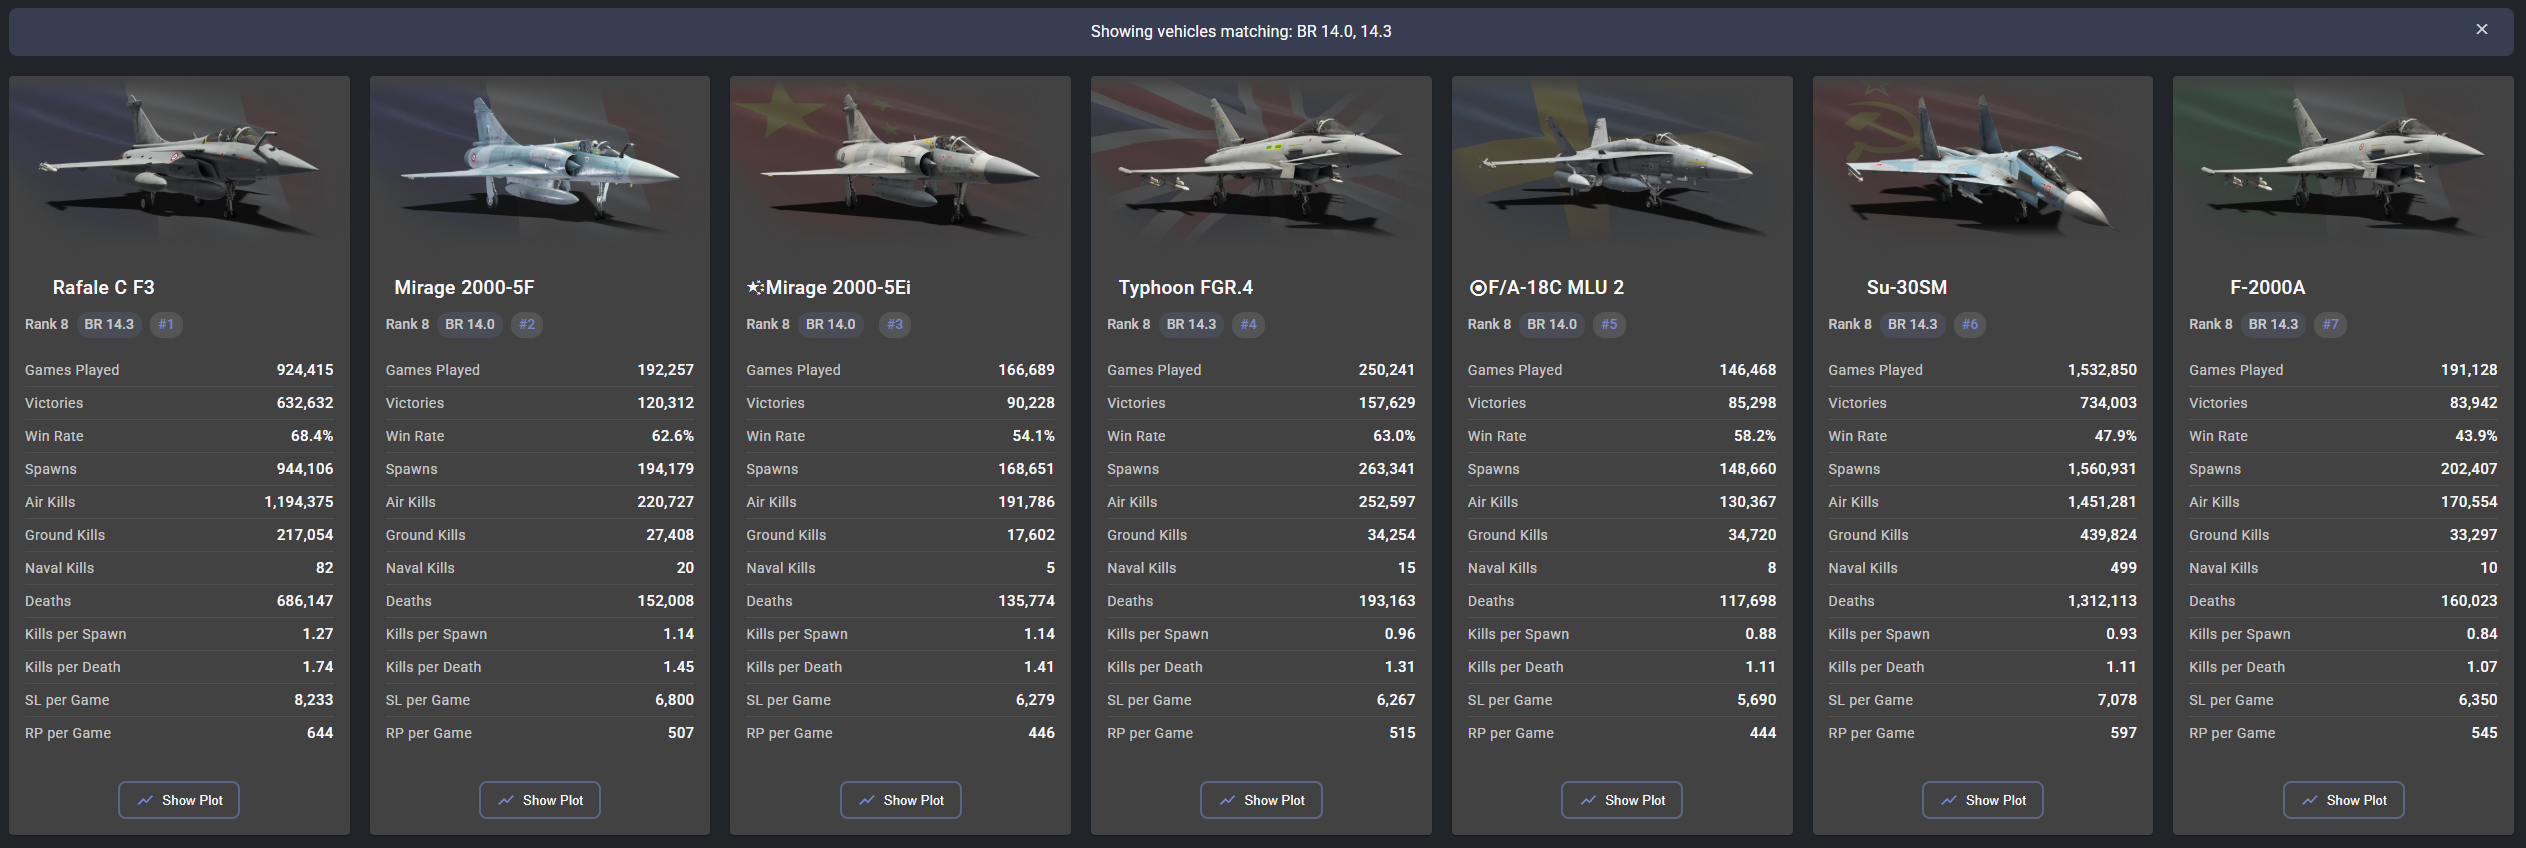Click Su-30SM Games Played value 1,532,850
2526x848 pixels.
click(2102, 370)
